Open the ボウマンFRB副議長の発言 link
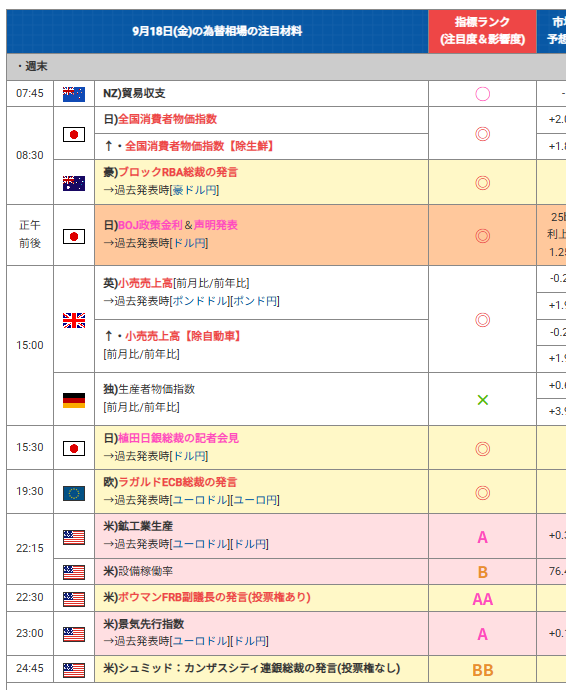The width and height of the screenshot is (566, 690). click(x=214, y=597)
